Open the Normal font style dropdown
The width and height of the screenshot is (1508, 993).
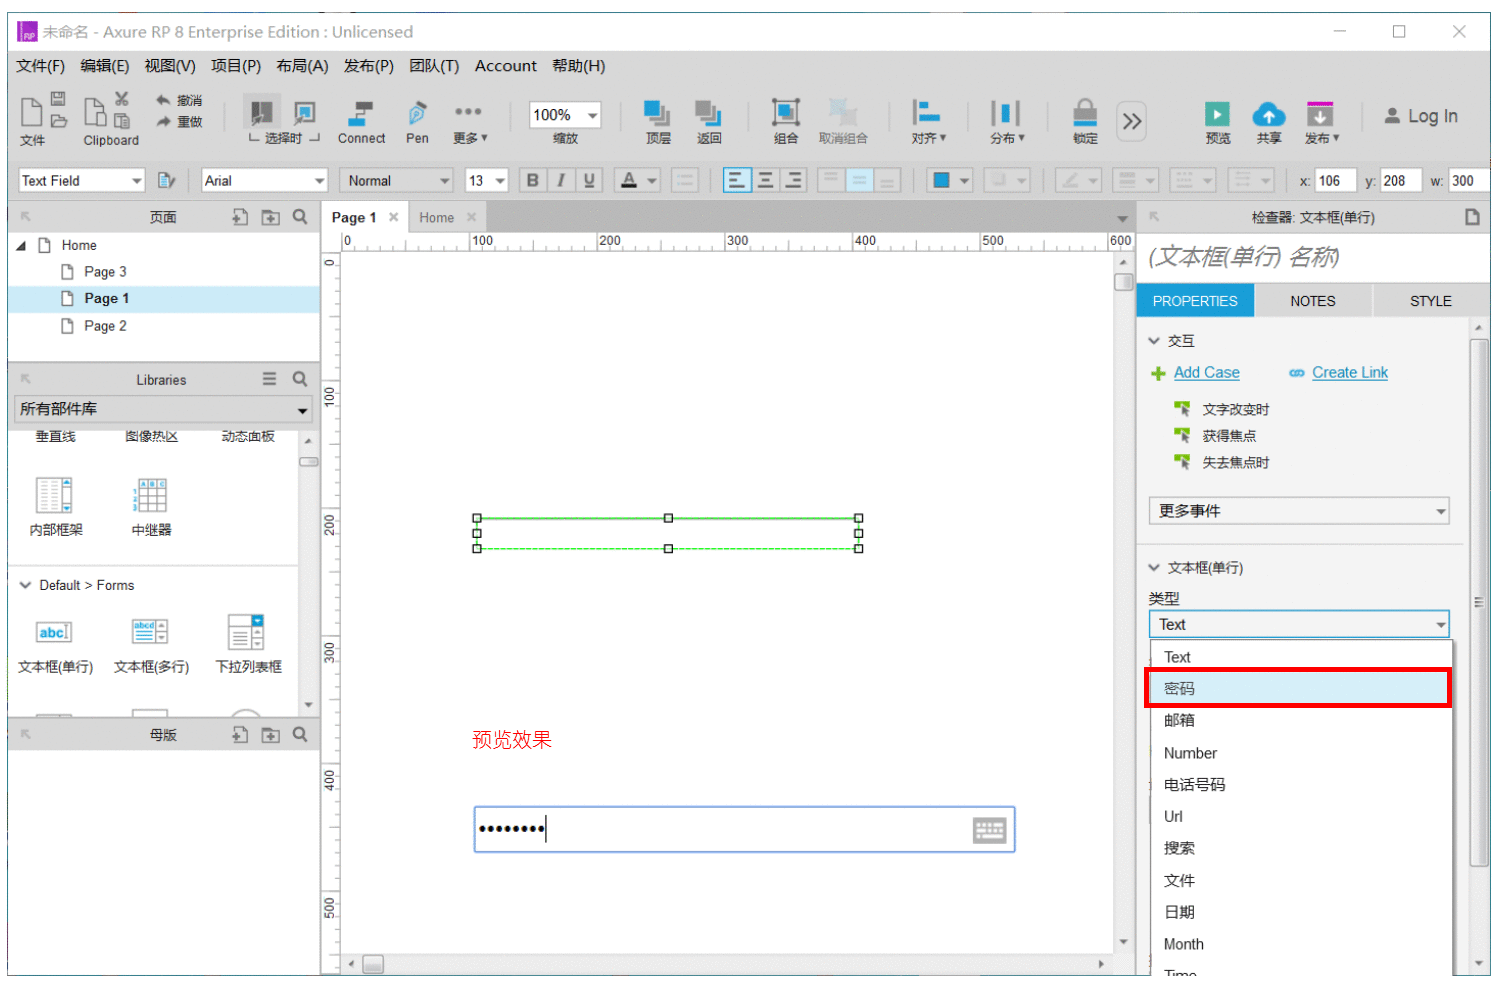click(397, 180)
